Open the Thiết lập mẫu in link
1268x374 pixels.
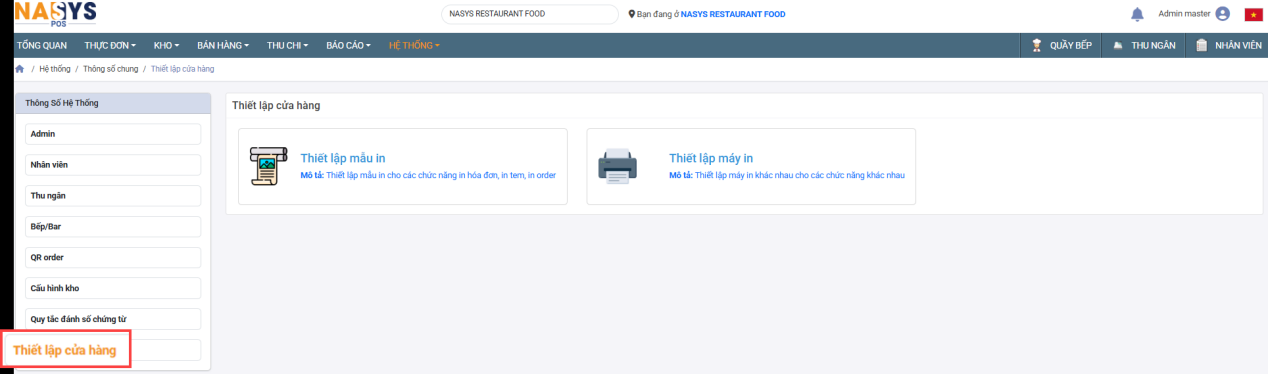point(343,158)
